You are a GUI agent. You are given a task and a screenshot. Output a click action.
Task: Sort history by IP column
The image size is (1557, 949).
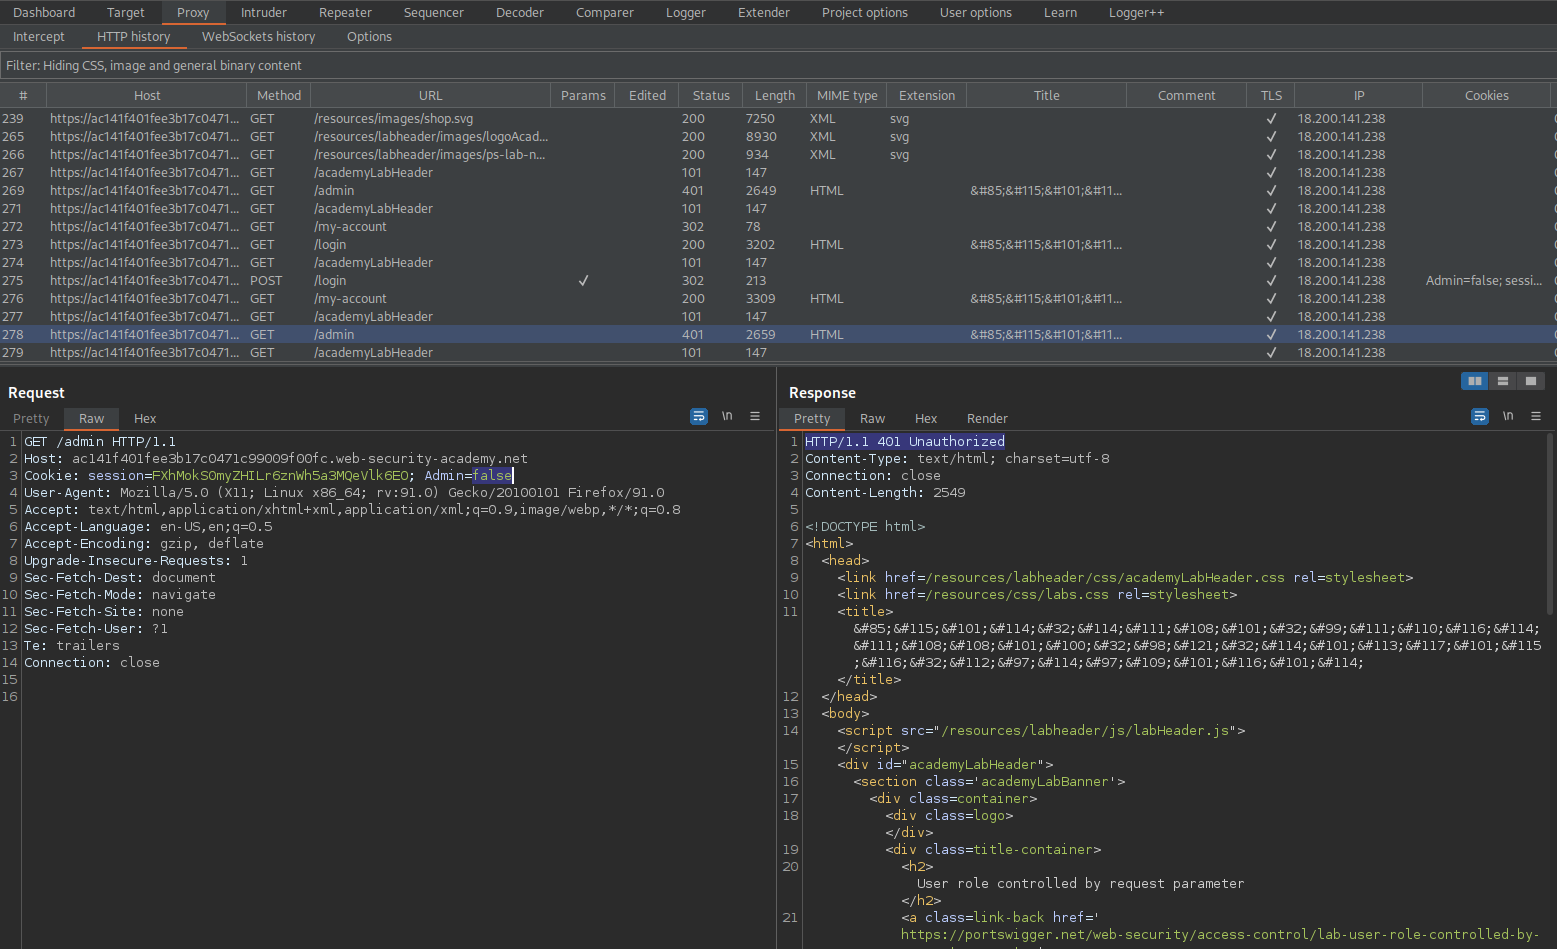point(1359,95)
